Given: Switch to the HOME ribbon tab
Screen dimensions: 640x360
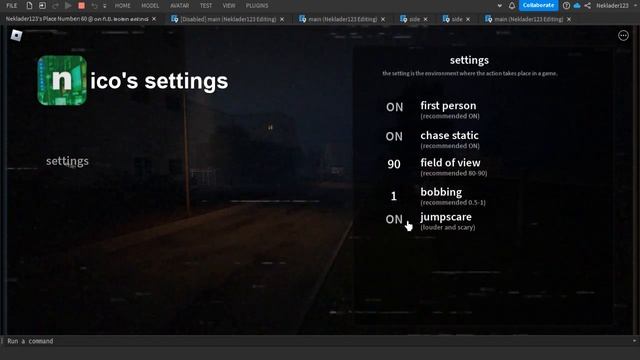Looking at the screenshot, I should (122, 6).
